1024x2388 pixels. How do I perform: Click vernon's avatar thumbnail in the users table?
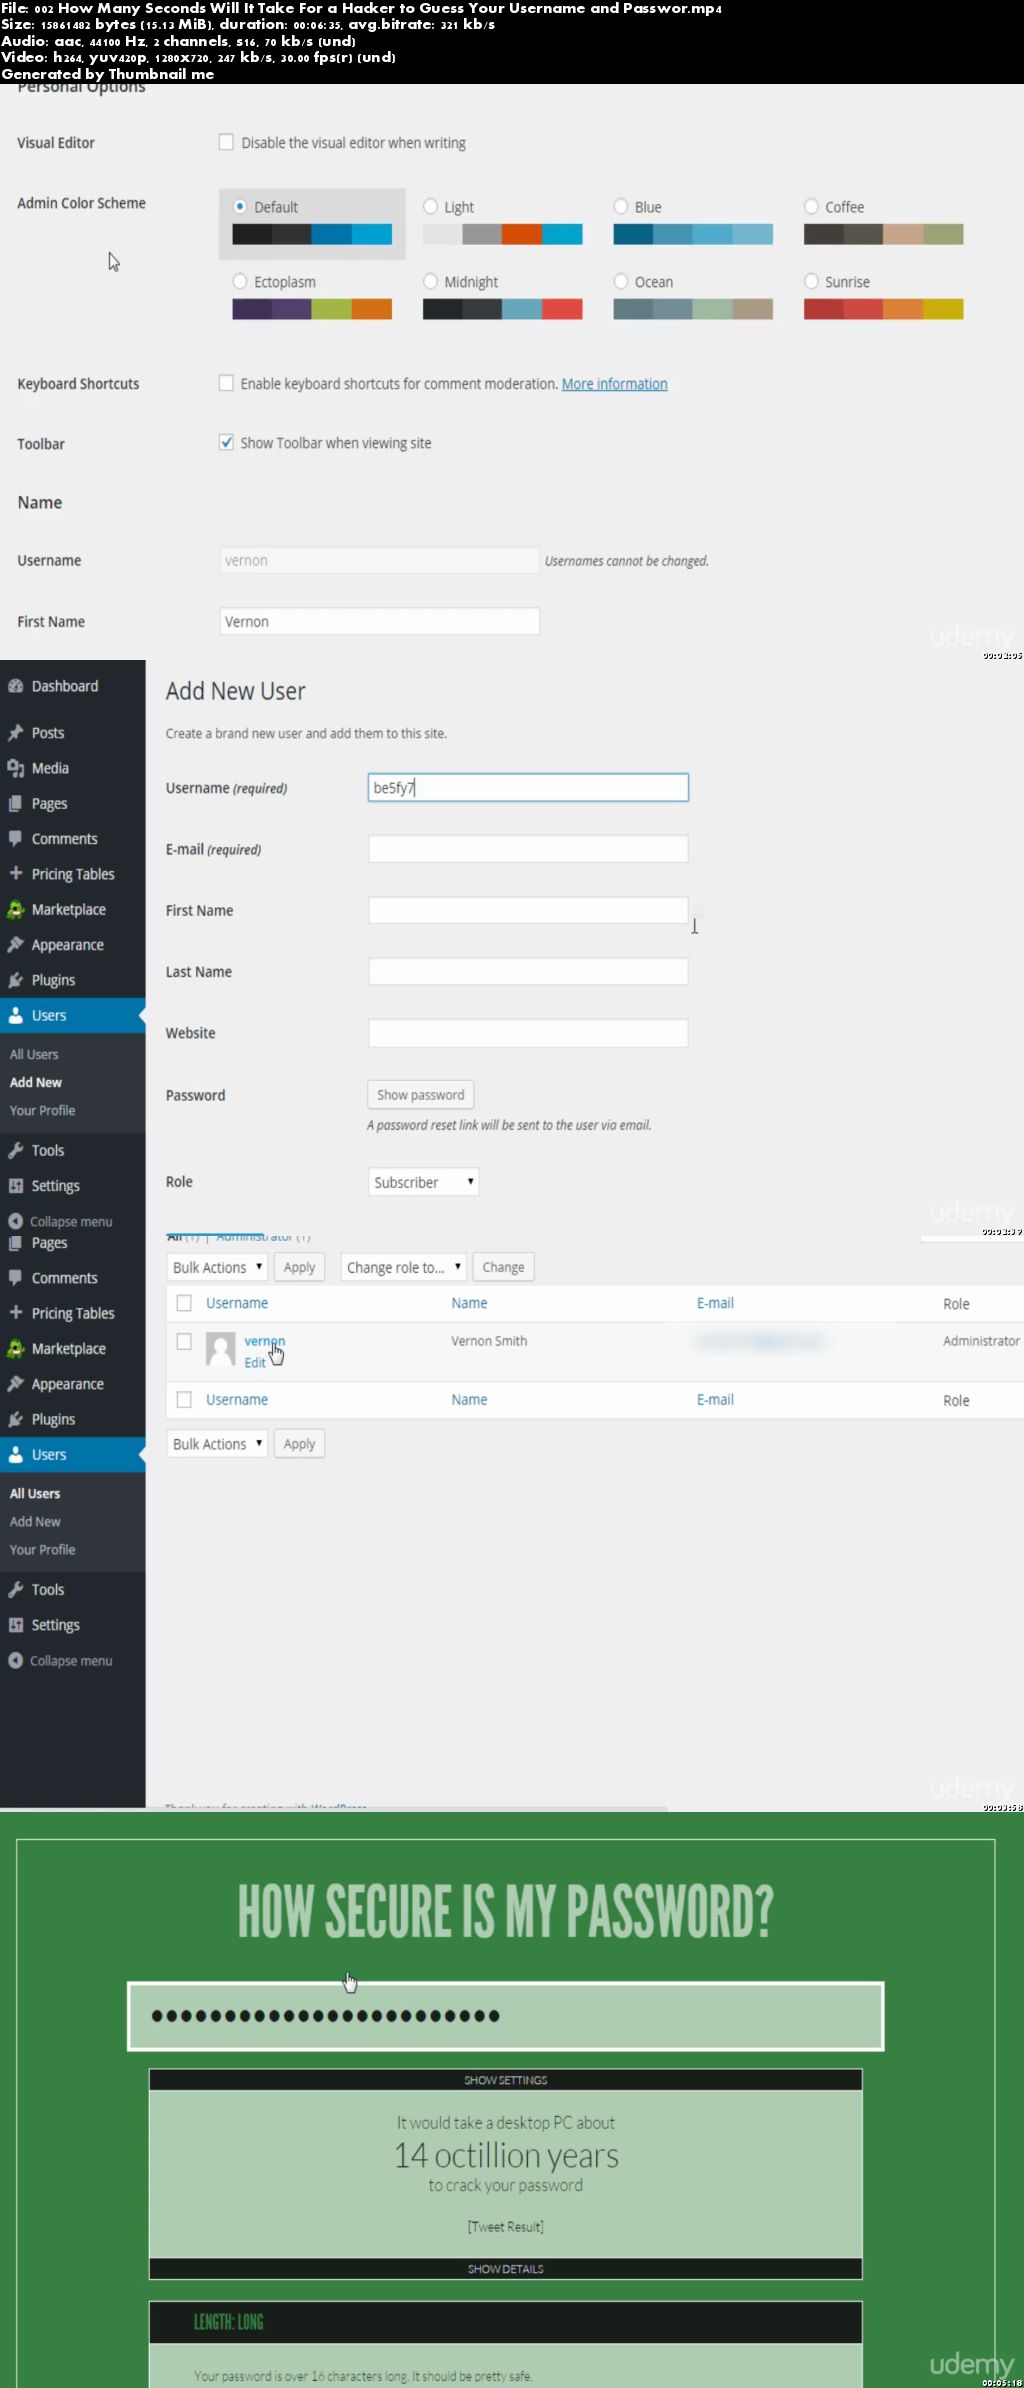pos(220,1349)
